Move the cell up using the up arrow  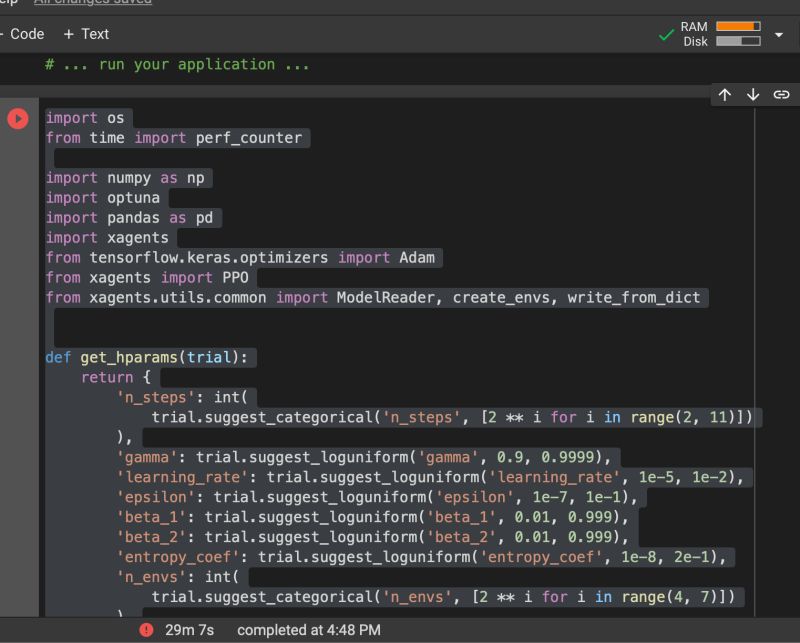point(725,95)
